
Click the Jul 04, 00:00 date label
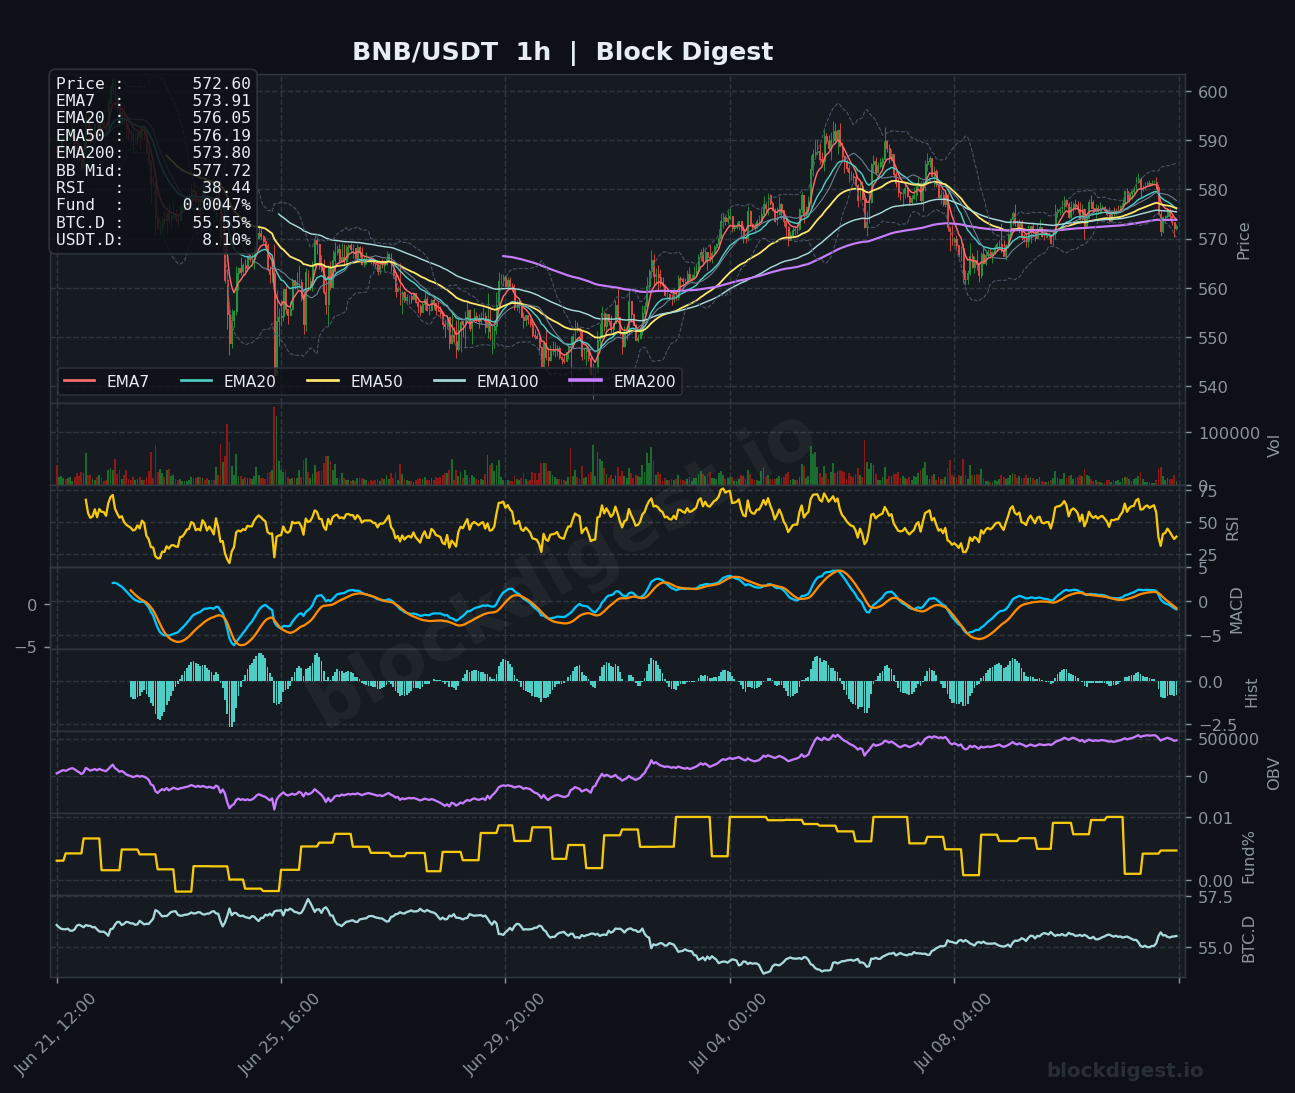[728, 1034]
